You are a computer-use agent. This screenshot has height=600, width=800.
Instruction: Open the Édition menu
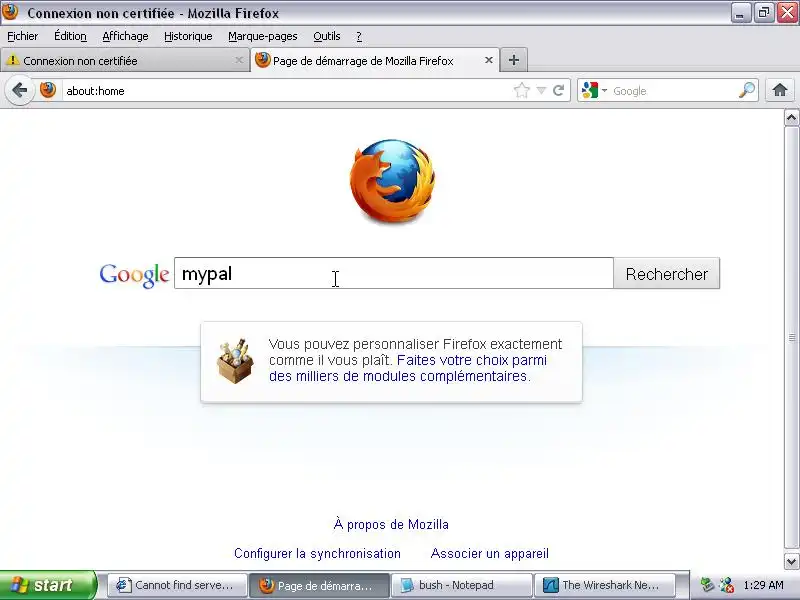click(70, 36)
